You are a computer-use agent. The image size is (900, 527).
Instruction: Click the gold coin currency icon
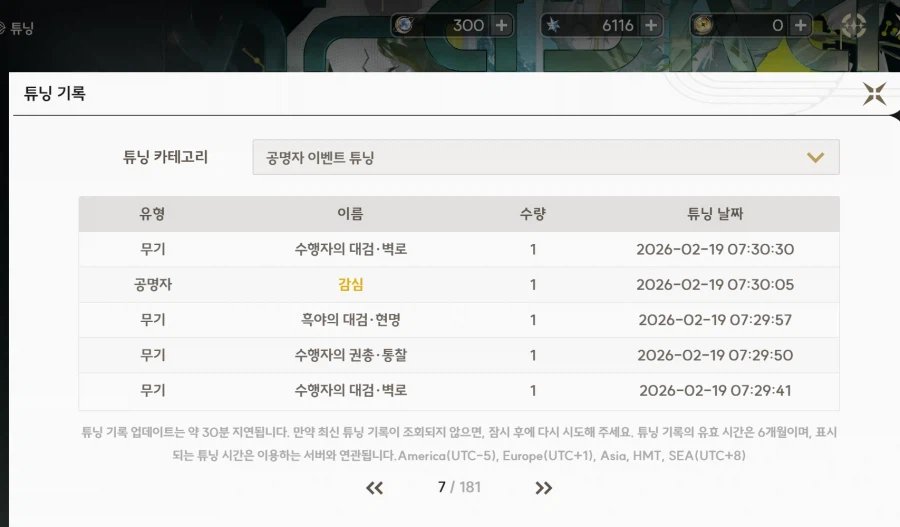pyautogui.click(x=703, y=25)
